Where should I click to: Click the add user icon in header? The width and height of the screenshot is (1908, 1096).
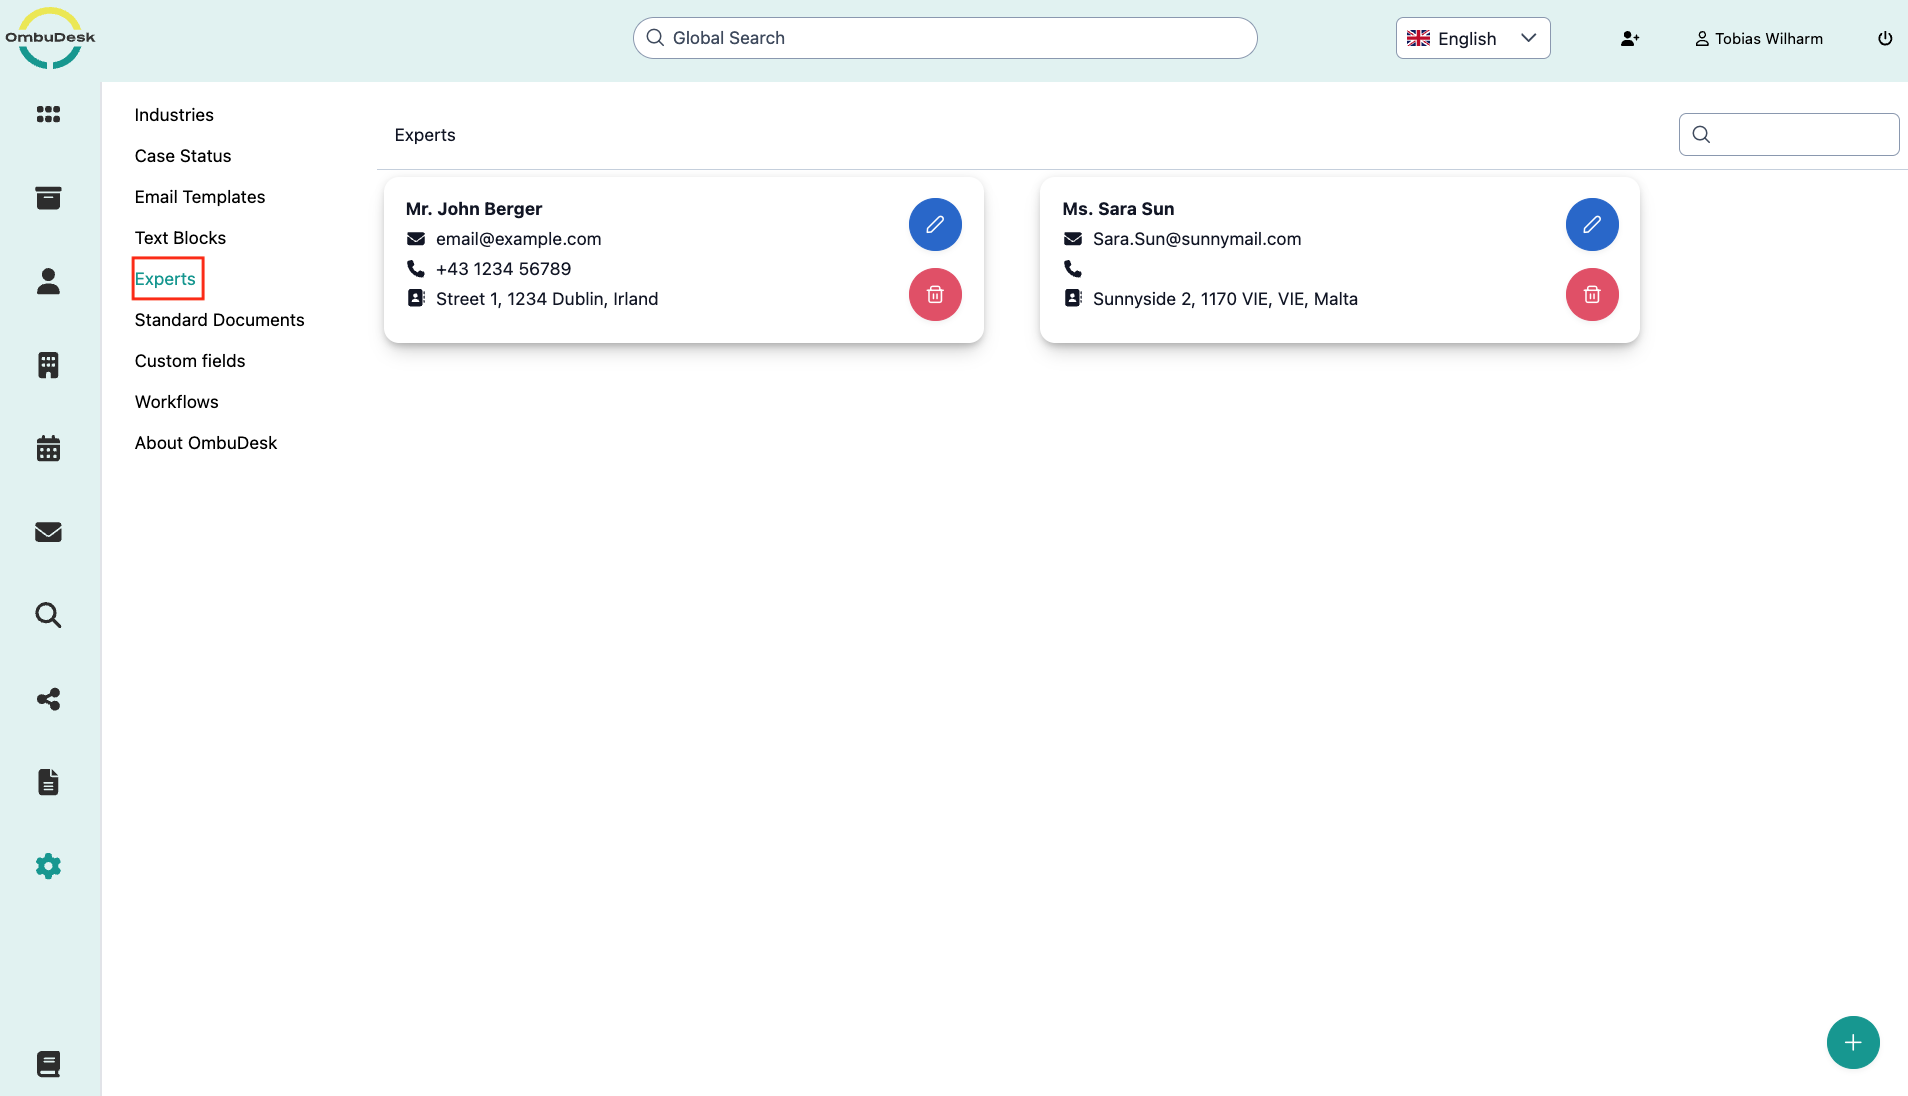click(x=1630, y=38)
